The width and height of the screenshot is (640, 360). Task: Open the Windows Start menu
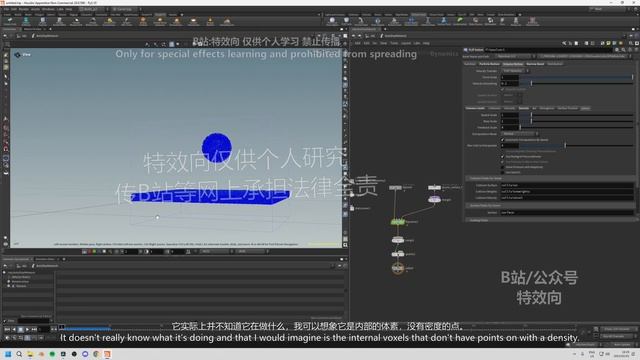[x=8, y=354]
